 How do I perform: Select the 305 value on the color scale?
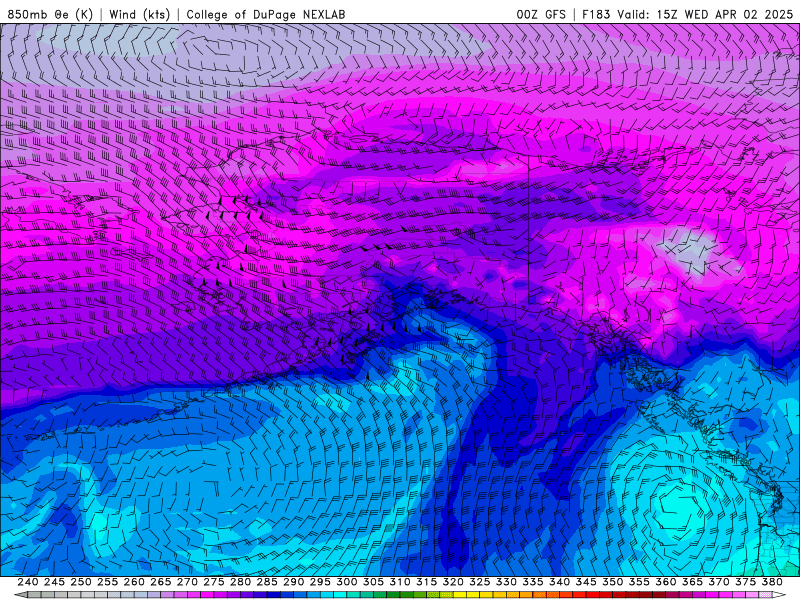coord(373,582)
